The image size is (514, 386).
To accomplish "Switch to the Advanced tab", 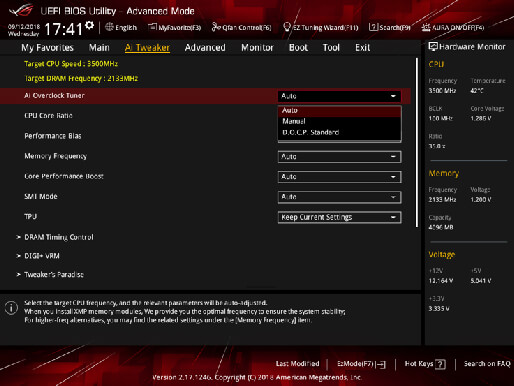I will [205, 48].
